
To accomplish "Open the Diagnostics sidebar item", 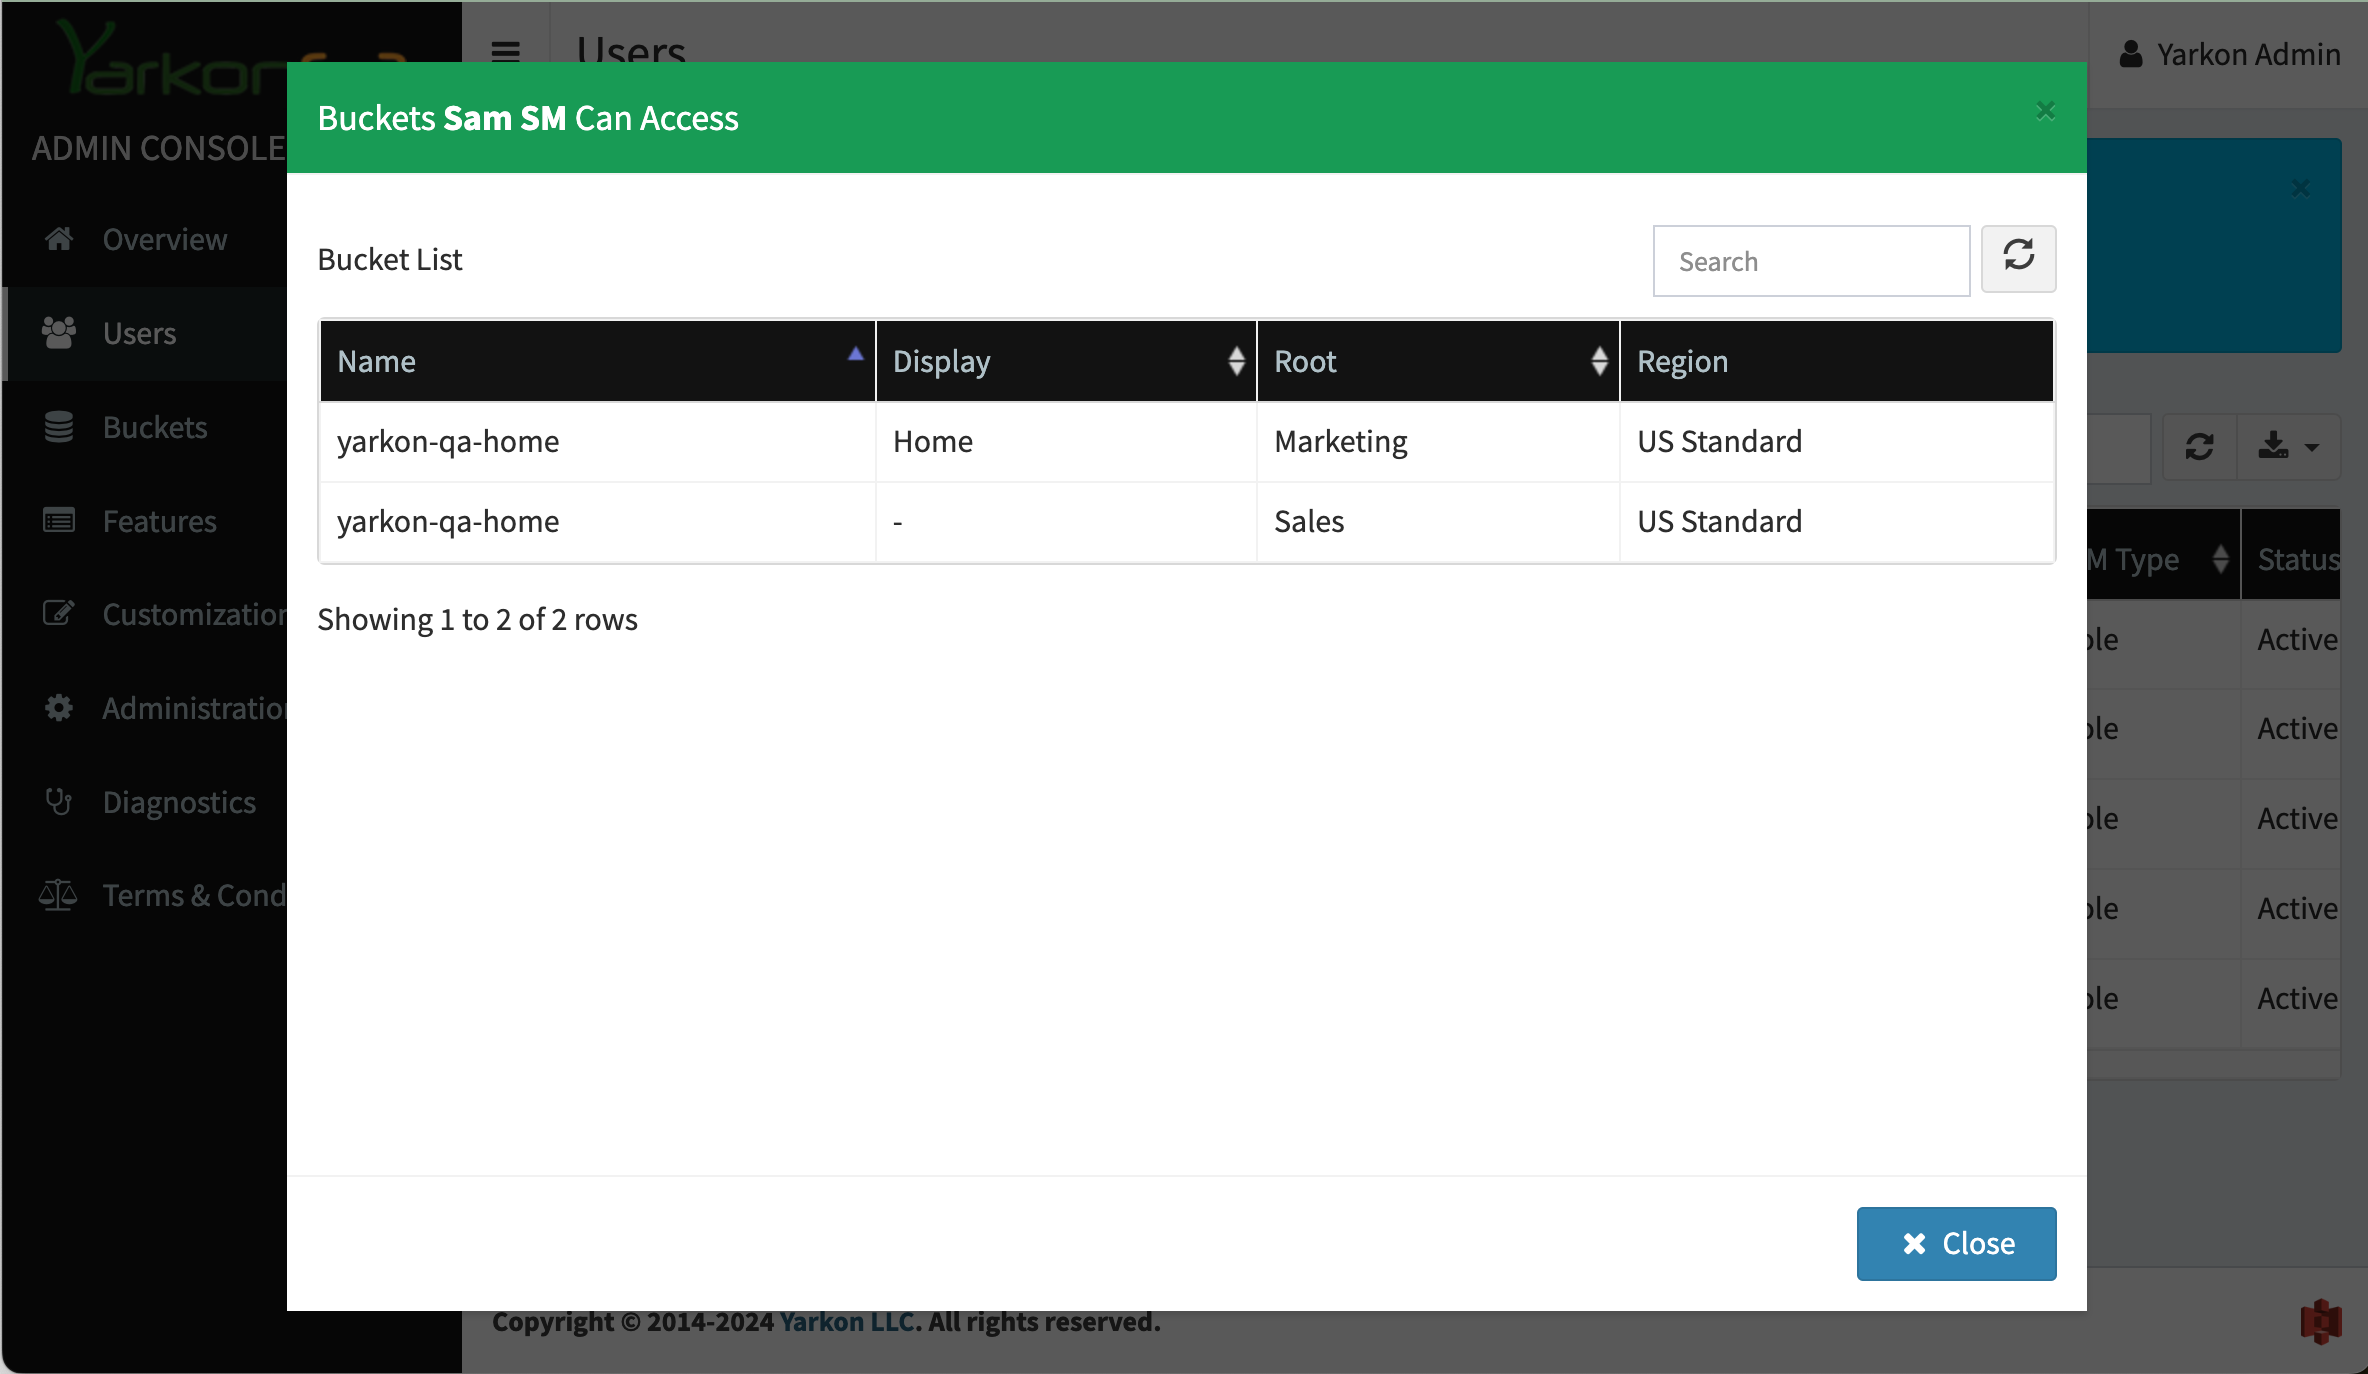I will coord(179,802).
